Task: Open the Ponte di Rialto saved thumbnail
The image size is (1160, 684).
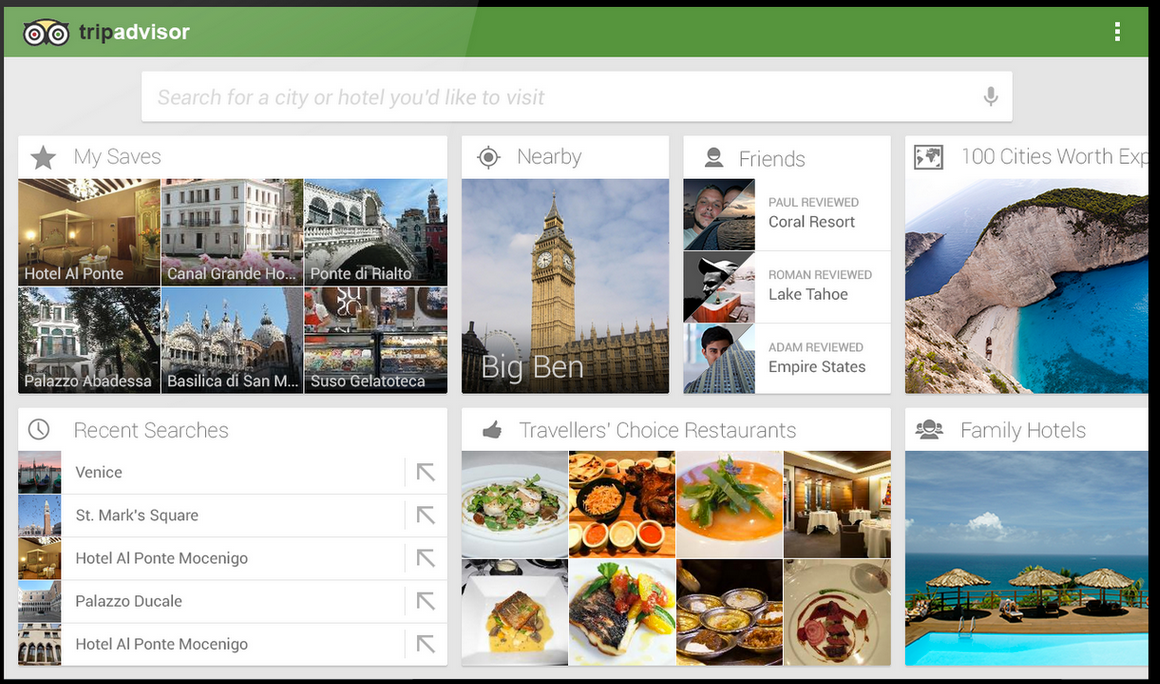Action: [x=376, y=232]
